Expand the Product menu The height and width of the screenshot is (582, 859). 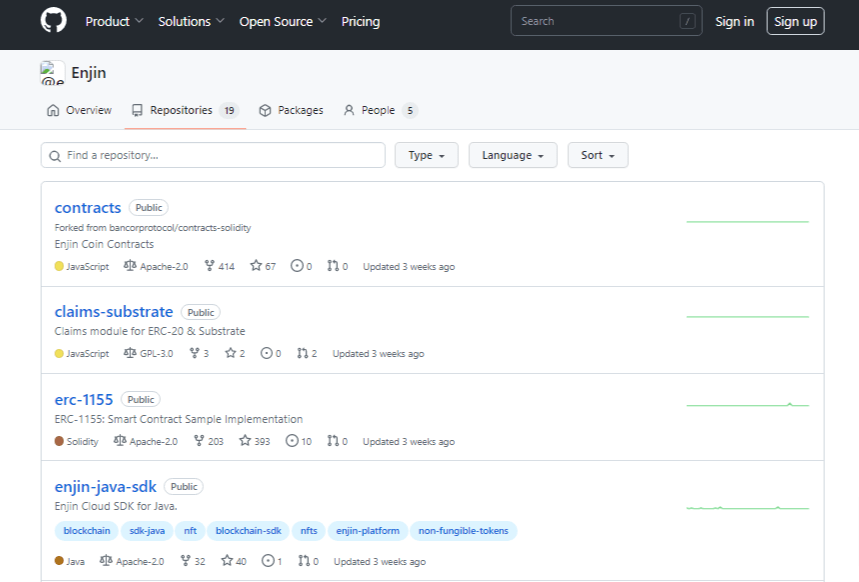coord(114,21)
